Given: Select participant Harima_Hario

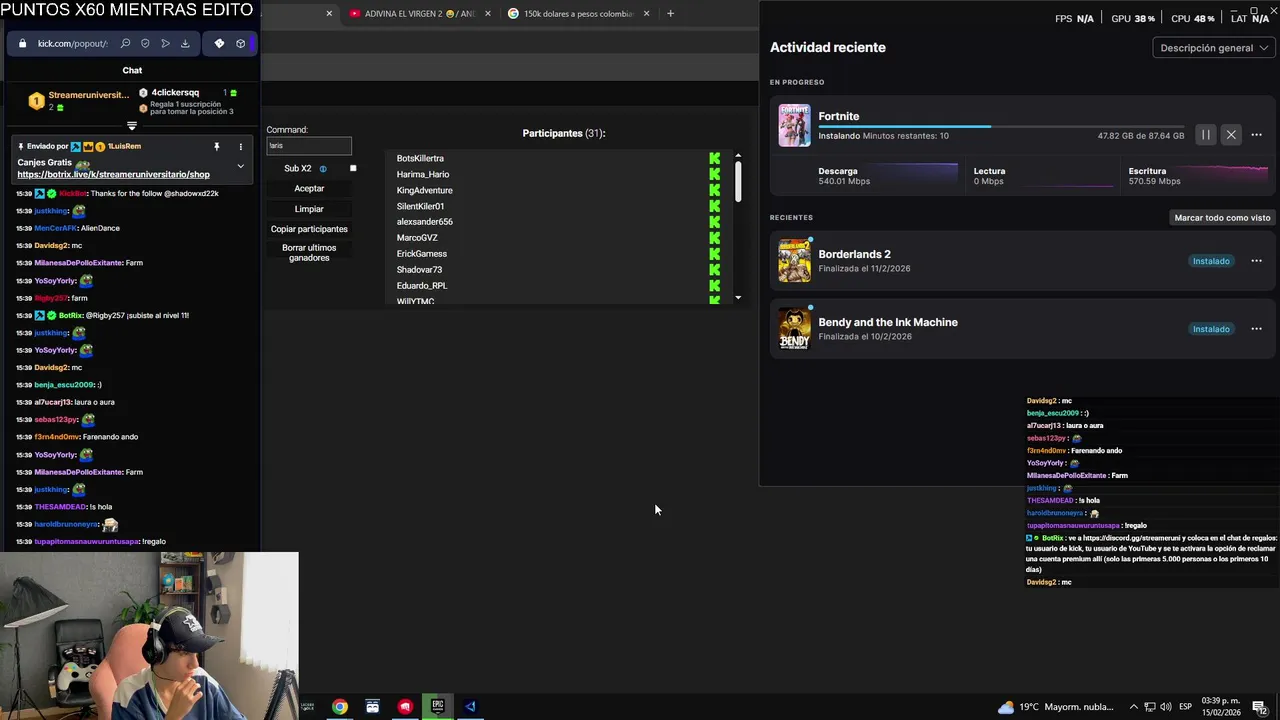Looking at the screenshot, I should coord(423,174).
